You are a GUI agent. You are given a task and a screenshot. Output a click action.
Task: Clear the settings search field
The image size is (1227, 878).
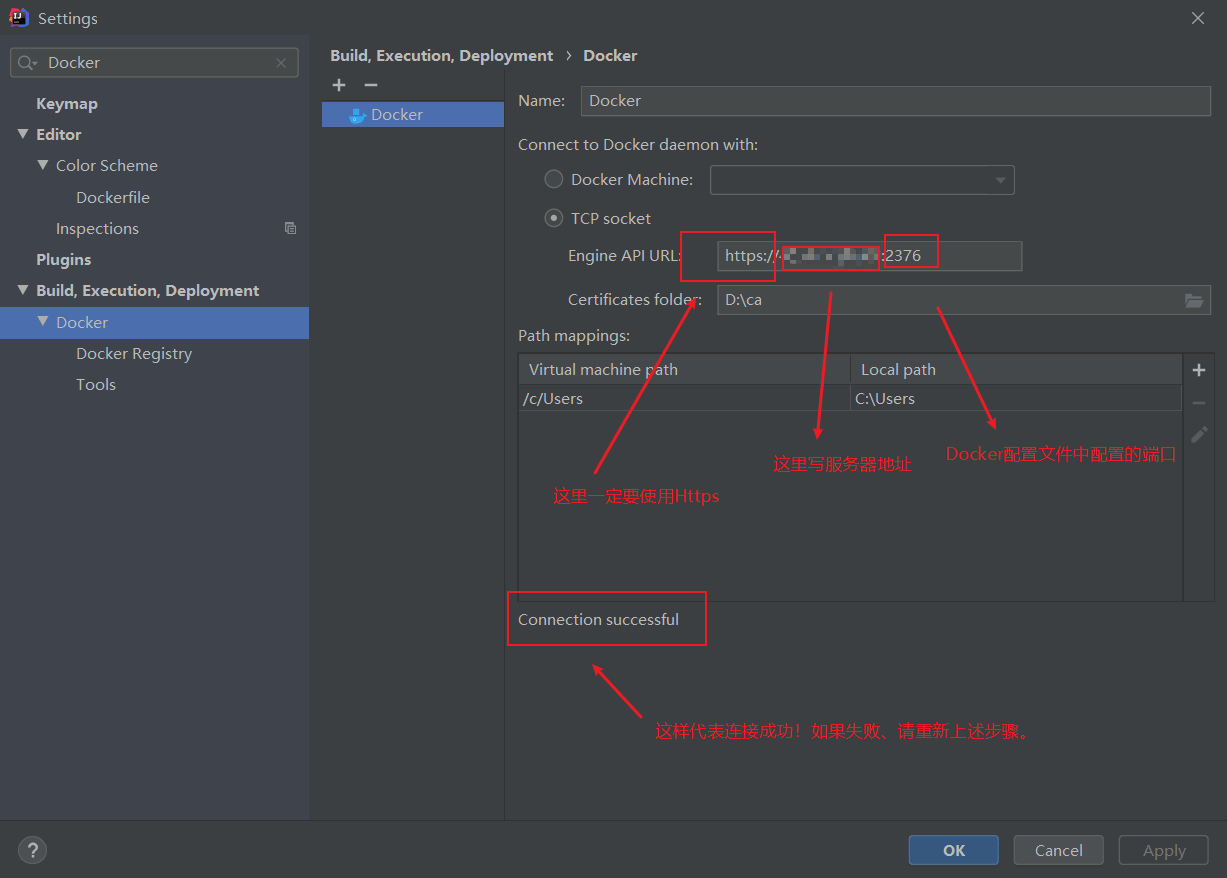coord(281,63)
